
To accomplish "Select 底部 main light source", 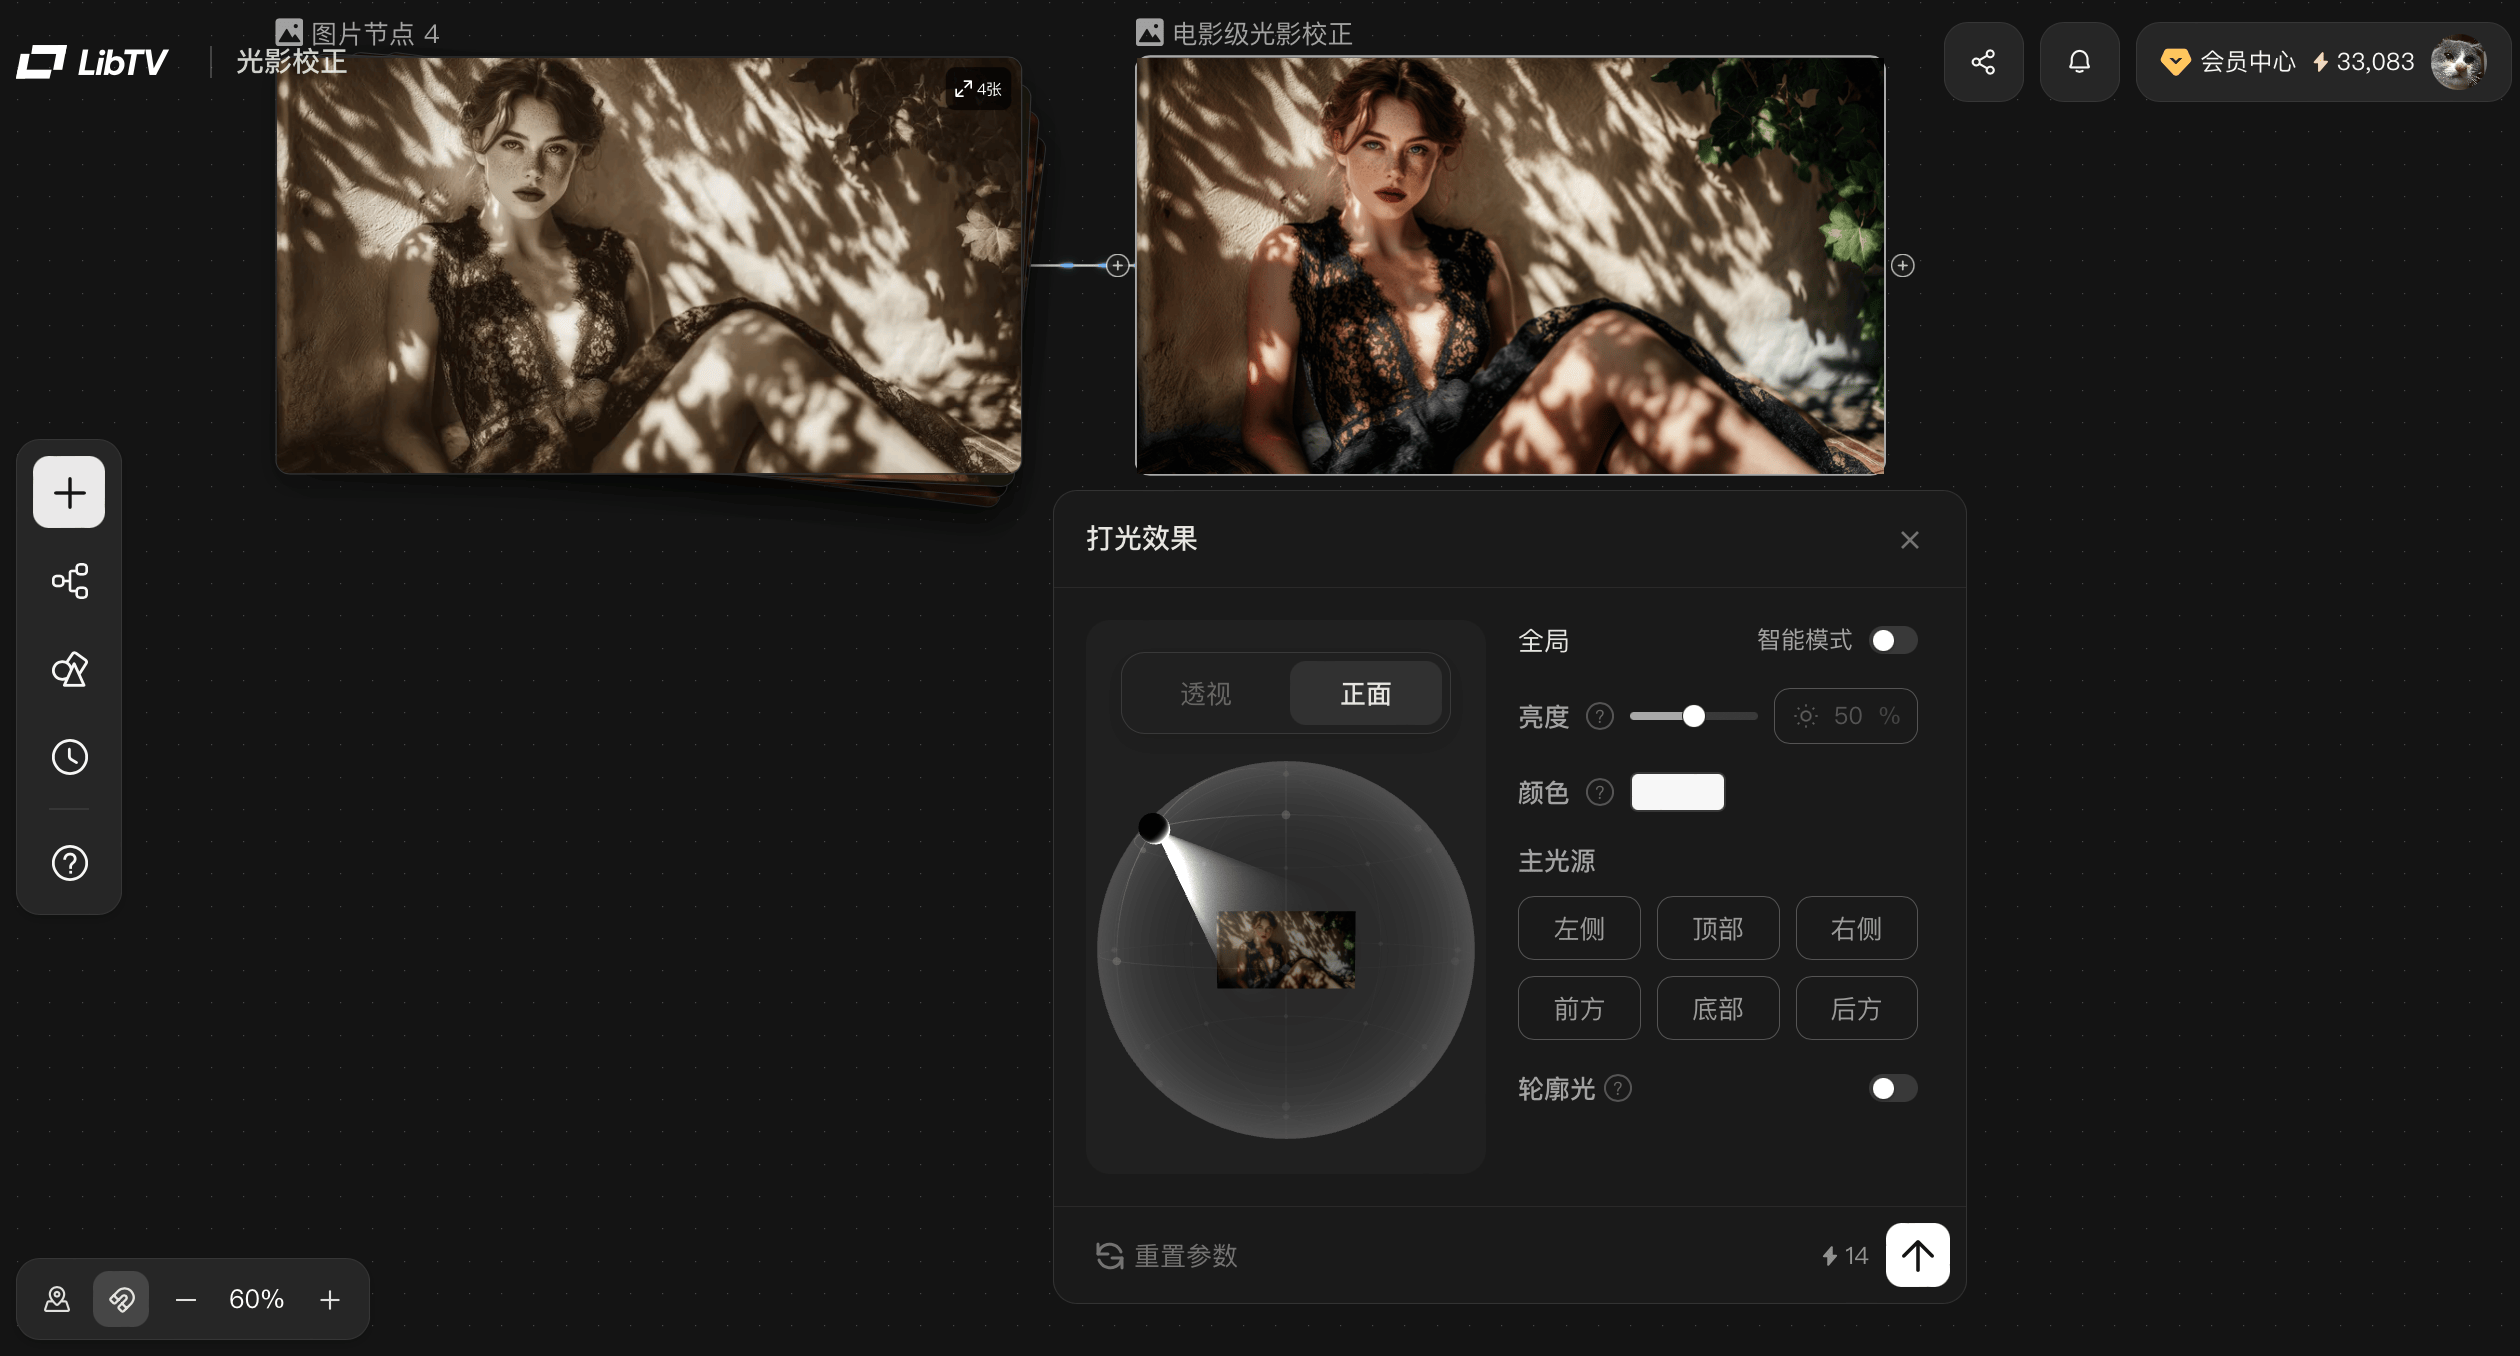I will click(1718, 1008).
